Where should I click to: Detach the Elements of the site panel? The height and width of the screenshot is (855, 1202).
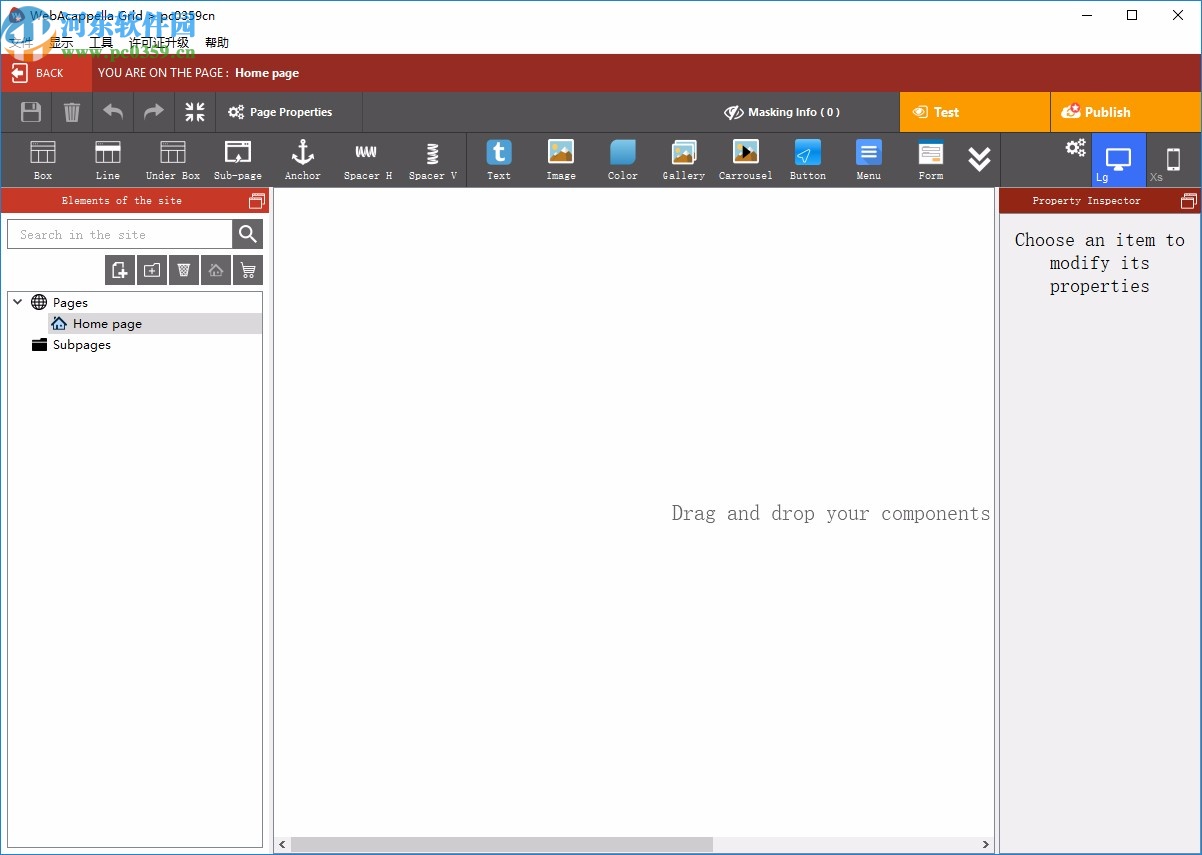(x=257, y=201)
